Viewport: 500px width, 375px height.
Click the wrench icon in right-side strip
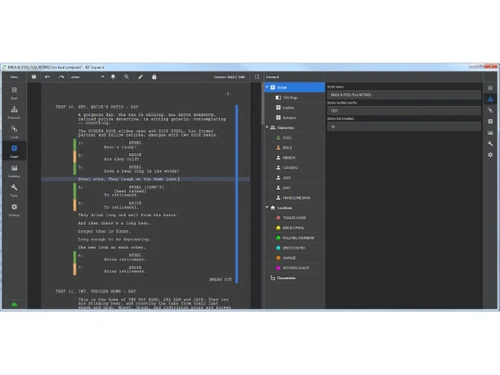click(x=490, y=144)
